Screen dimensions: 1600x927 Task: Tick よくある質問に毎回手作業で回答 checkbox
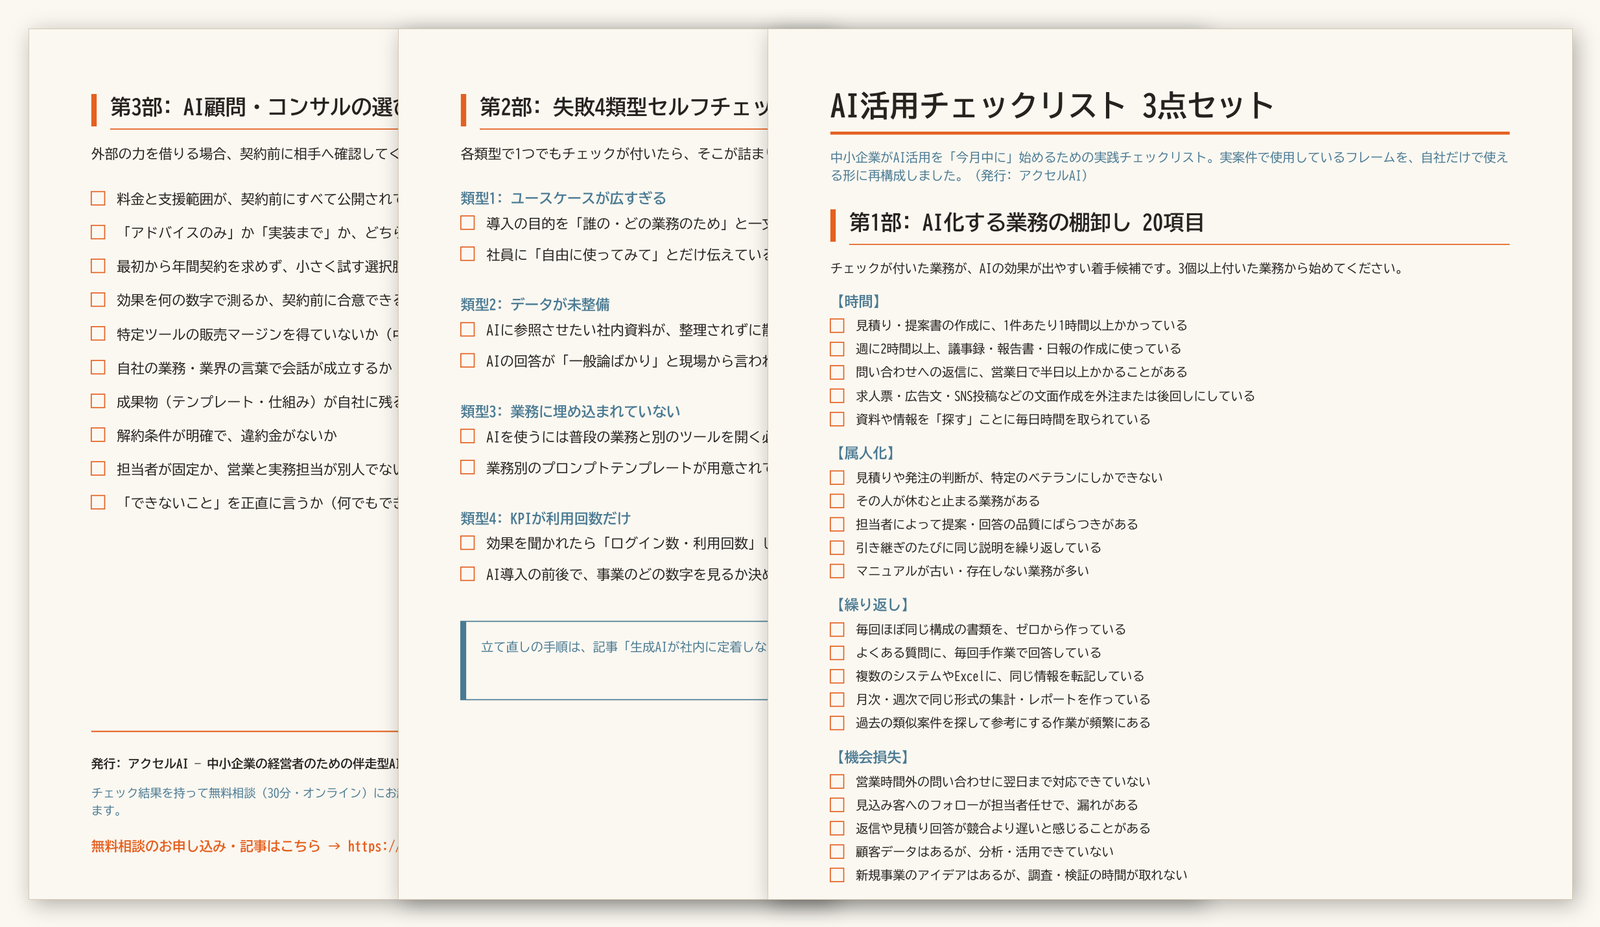point(837,653)
